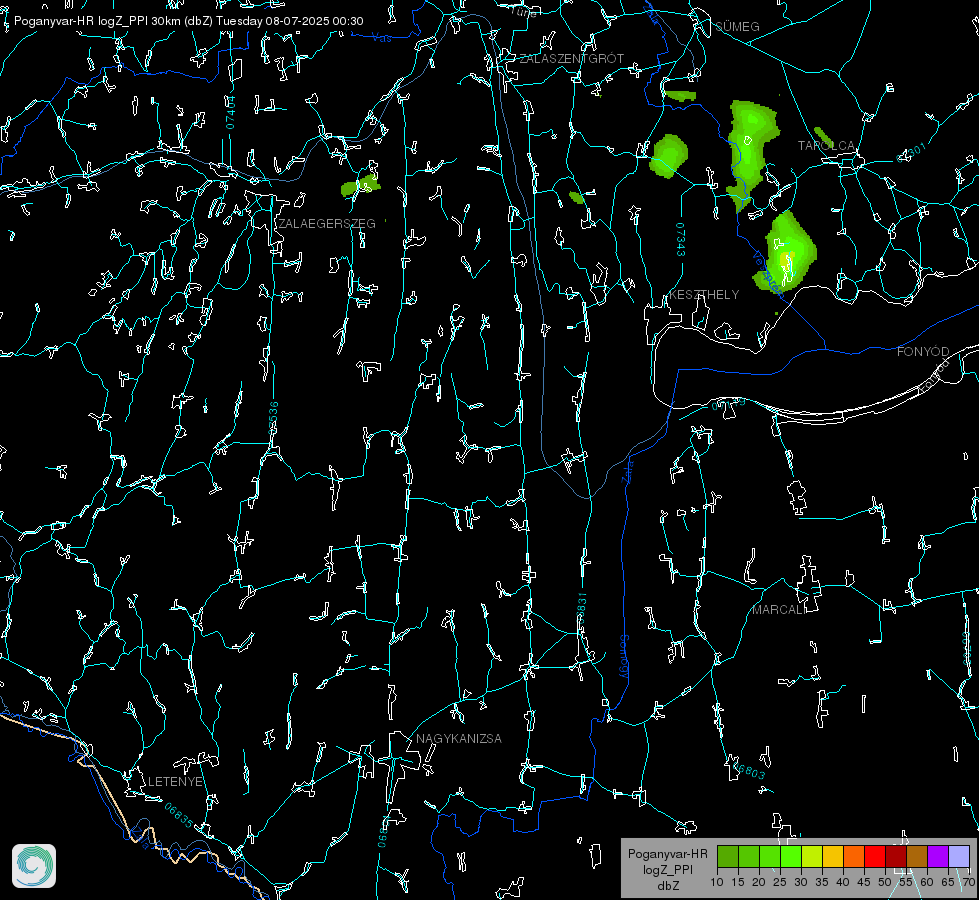
Task: Click the radar echo near Zalaegerszeg
Action: (x=361, y=186)
